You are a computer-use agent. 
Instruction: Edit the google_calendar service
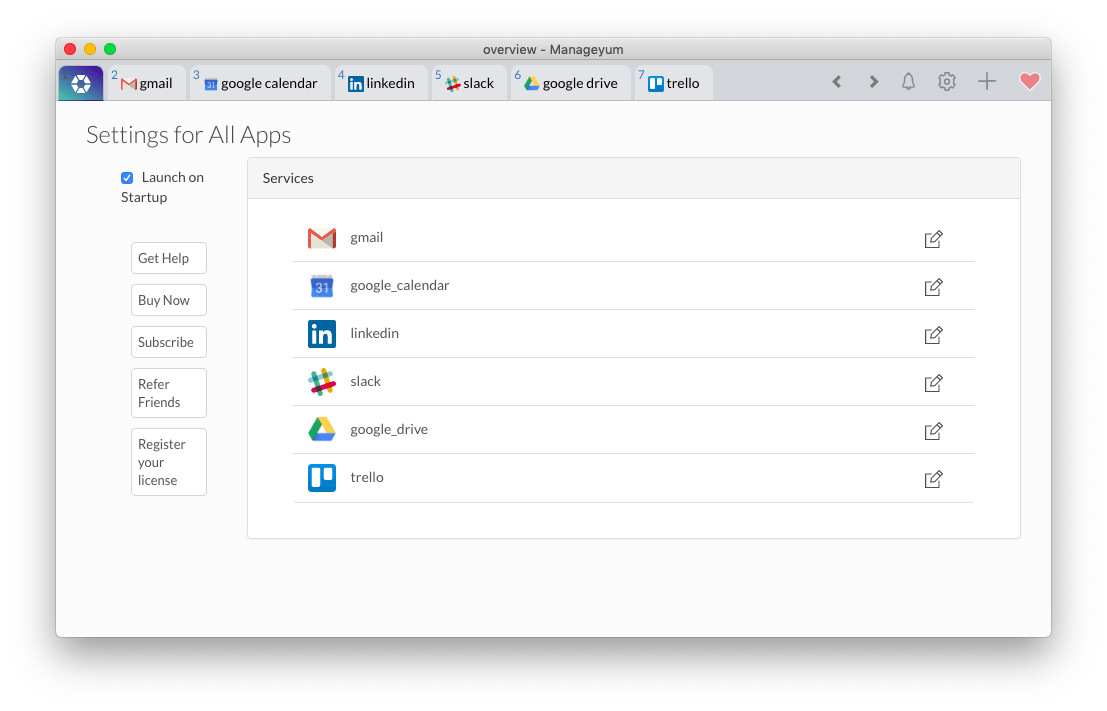(x=933, y=287)
